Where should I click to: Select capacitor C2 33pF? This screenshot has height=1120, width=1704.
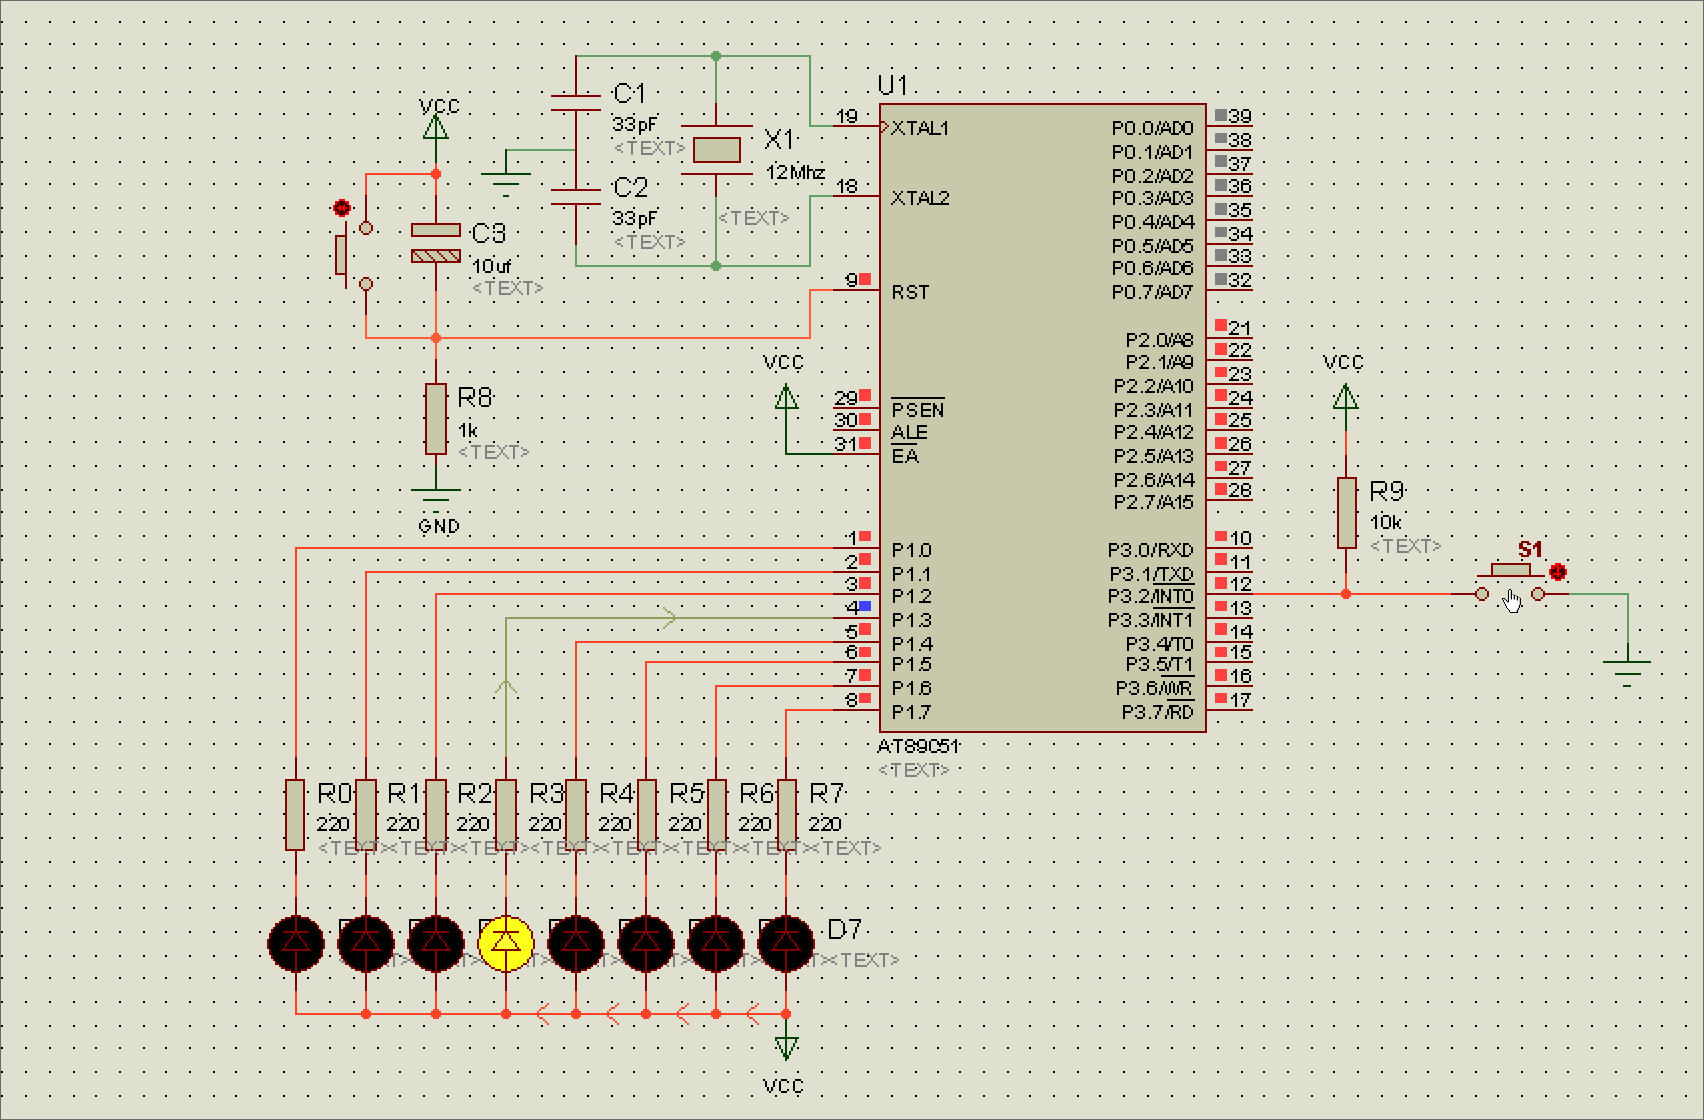576,195
